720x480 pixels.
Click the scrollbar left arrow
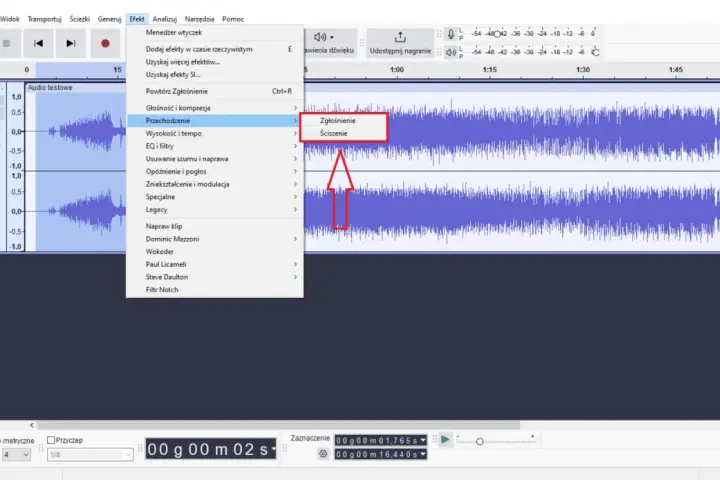pyautogui.click(x=32, y=425)
